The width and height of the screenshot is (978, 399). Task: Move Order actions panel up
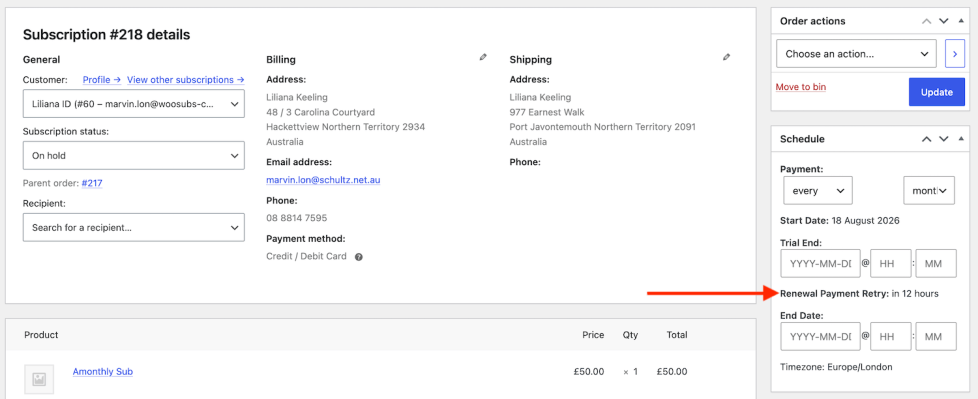[926, 21]
